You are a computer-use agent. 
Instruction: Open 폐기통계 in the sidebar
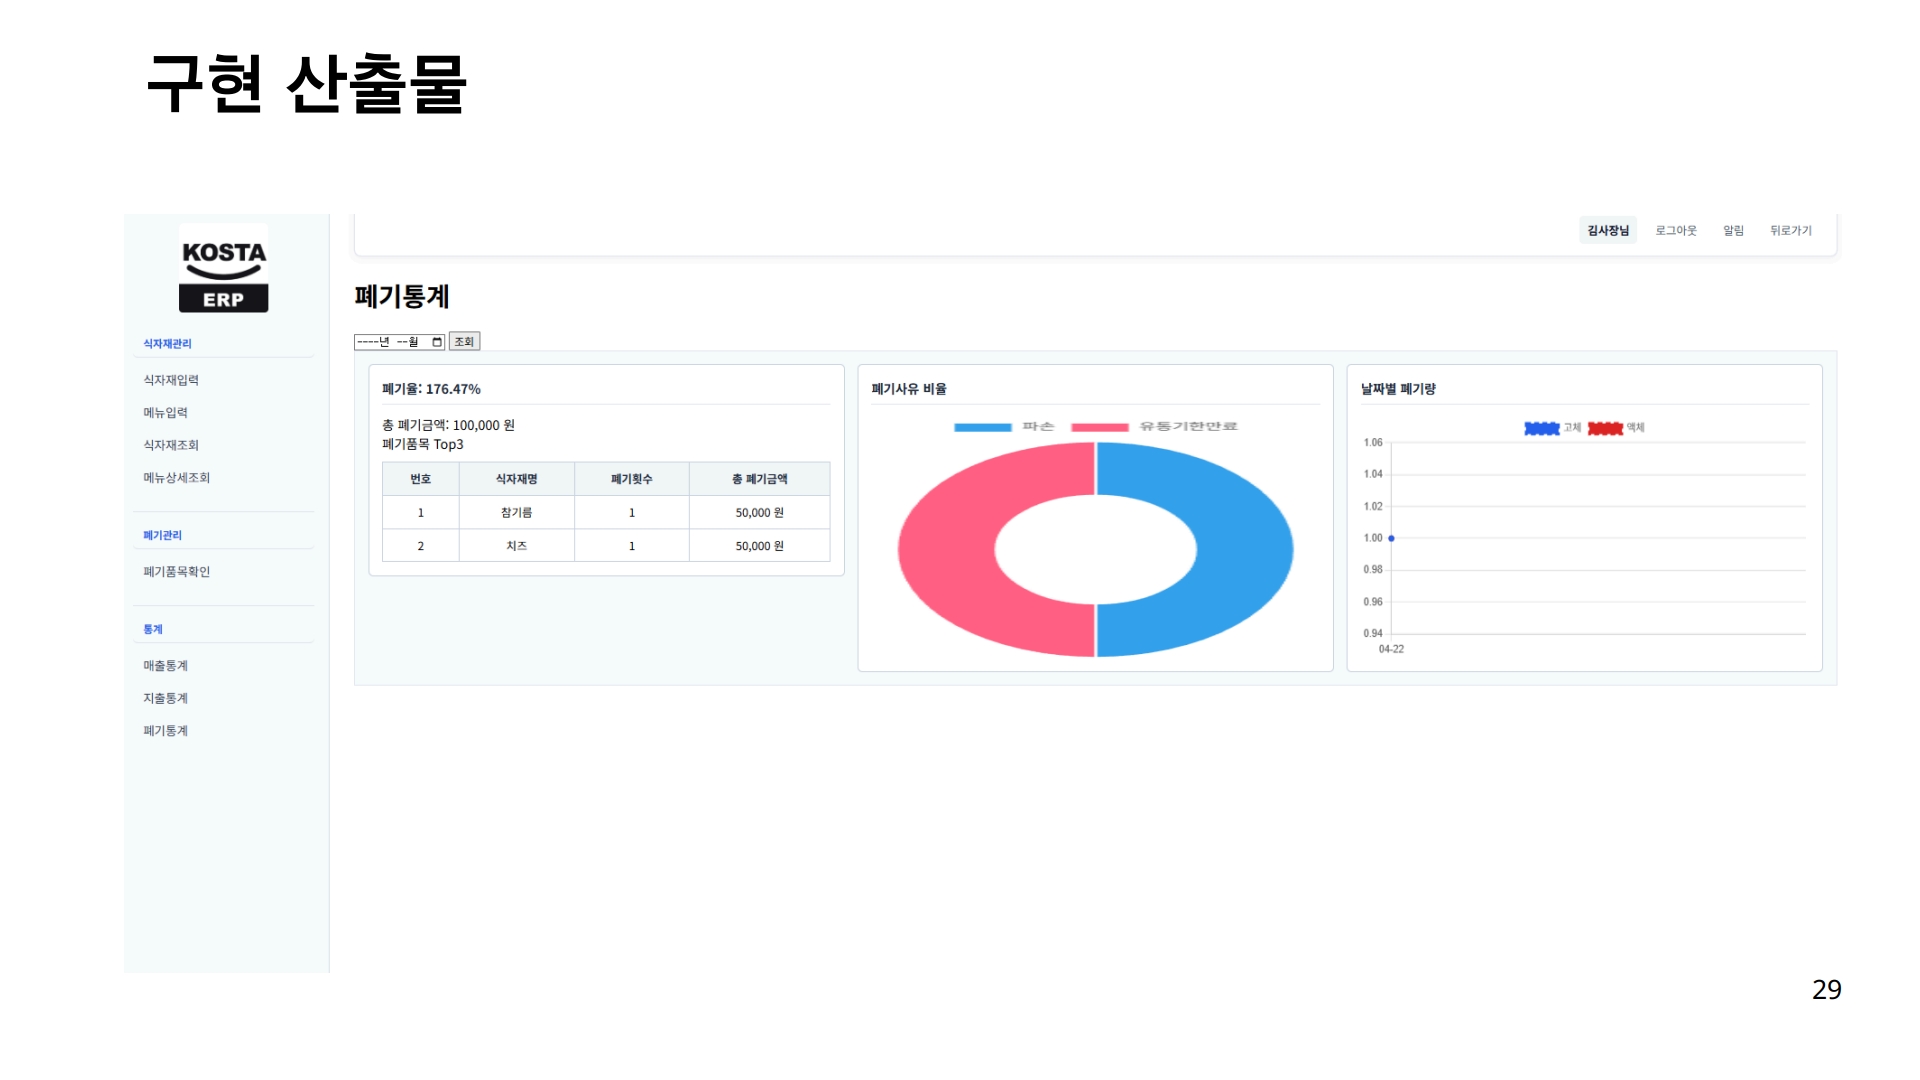pos(165,731)
